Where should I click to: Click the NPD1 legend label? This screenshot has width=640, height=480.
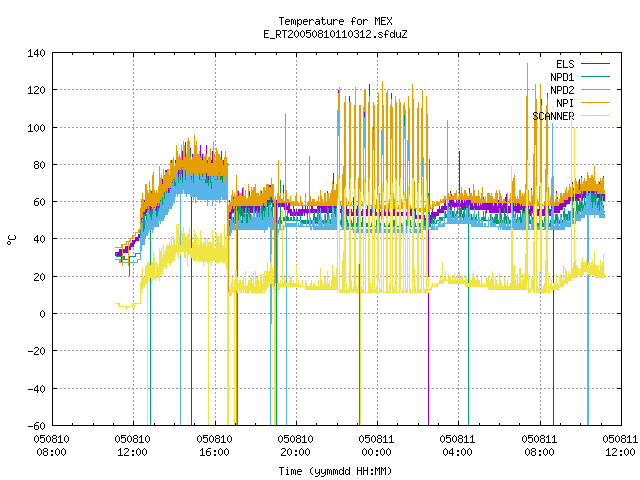tap(562, 77)
